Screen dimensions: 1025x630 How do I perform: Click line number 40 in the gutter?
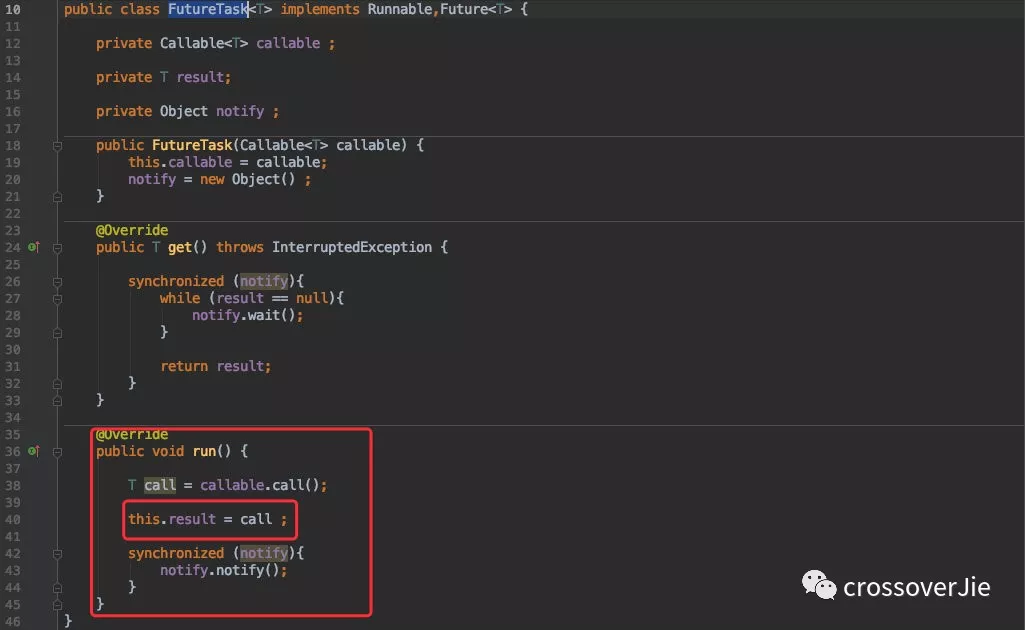12,519
